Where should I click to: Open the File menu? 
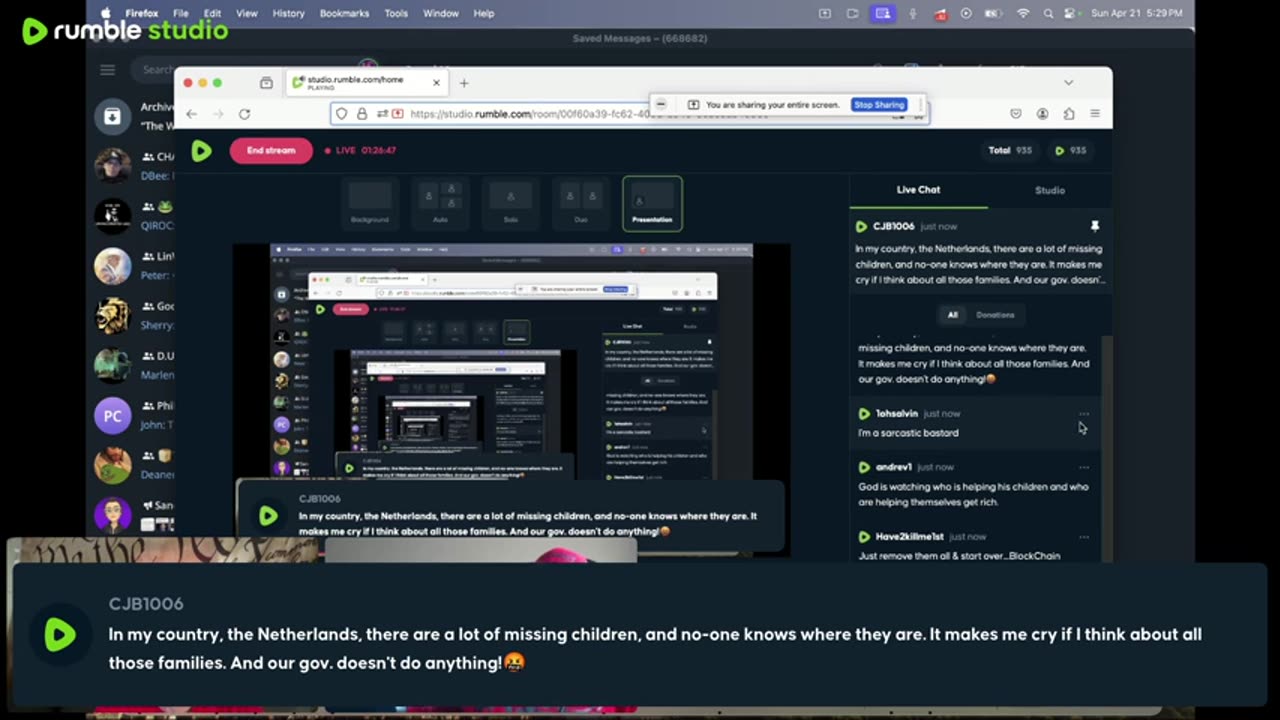pyautogui.click(x=181, y=13)
